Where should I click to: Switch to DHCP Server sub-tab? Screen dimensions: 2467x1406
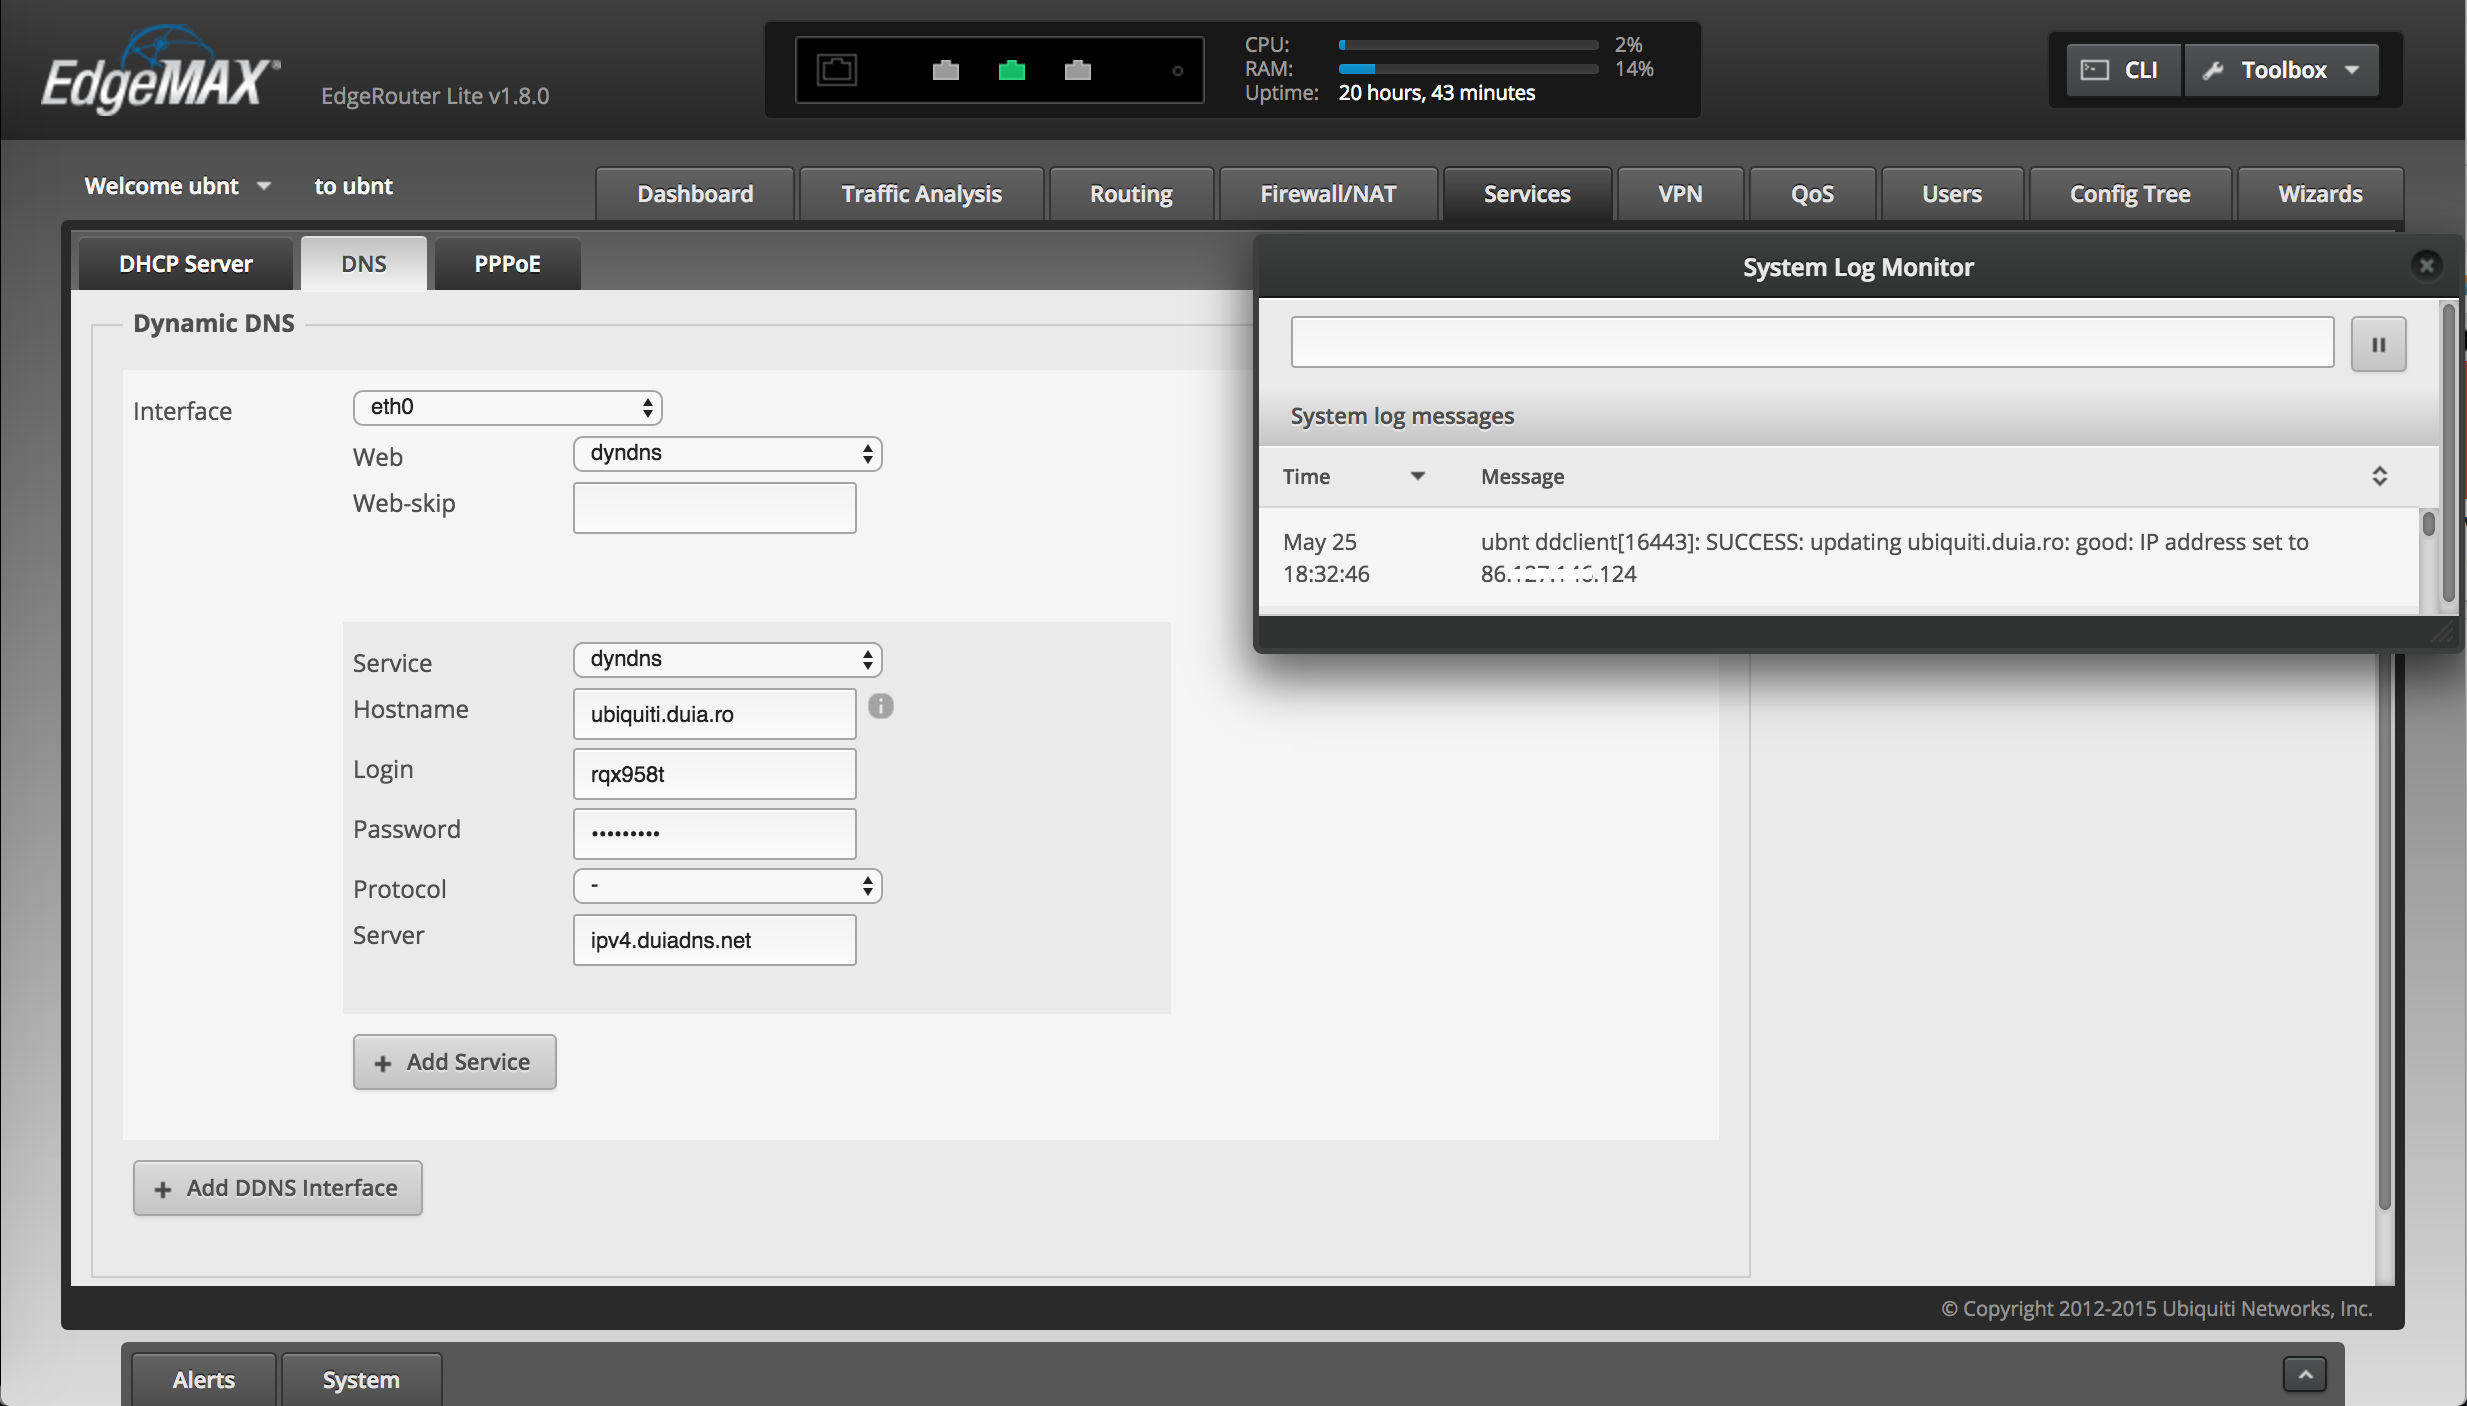(186, 264)
